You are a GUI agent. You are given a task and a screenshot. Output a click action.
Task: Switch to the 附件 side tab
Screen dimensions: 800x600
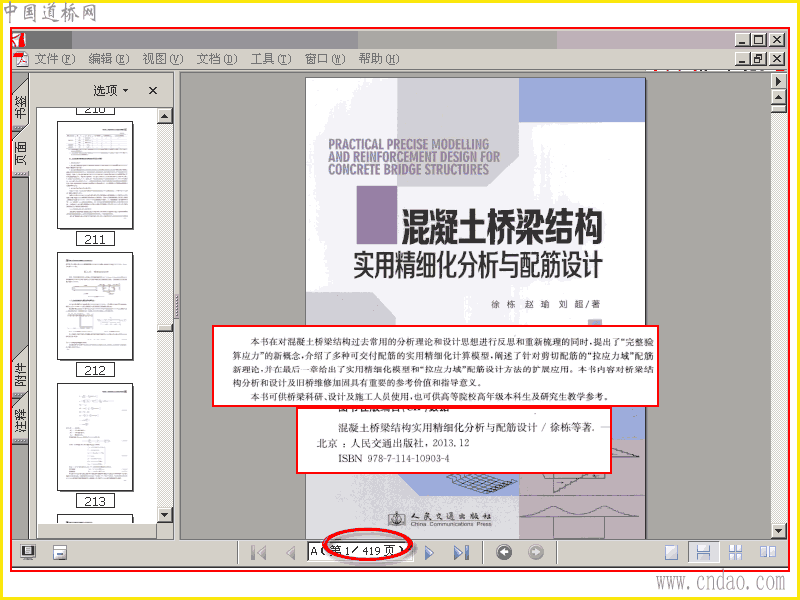click(x=20, y=374)
